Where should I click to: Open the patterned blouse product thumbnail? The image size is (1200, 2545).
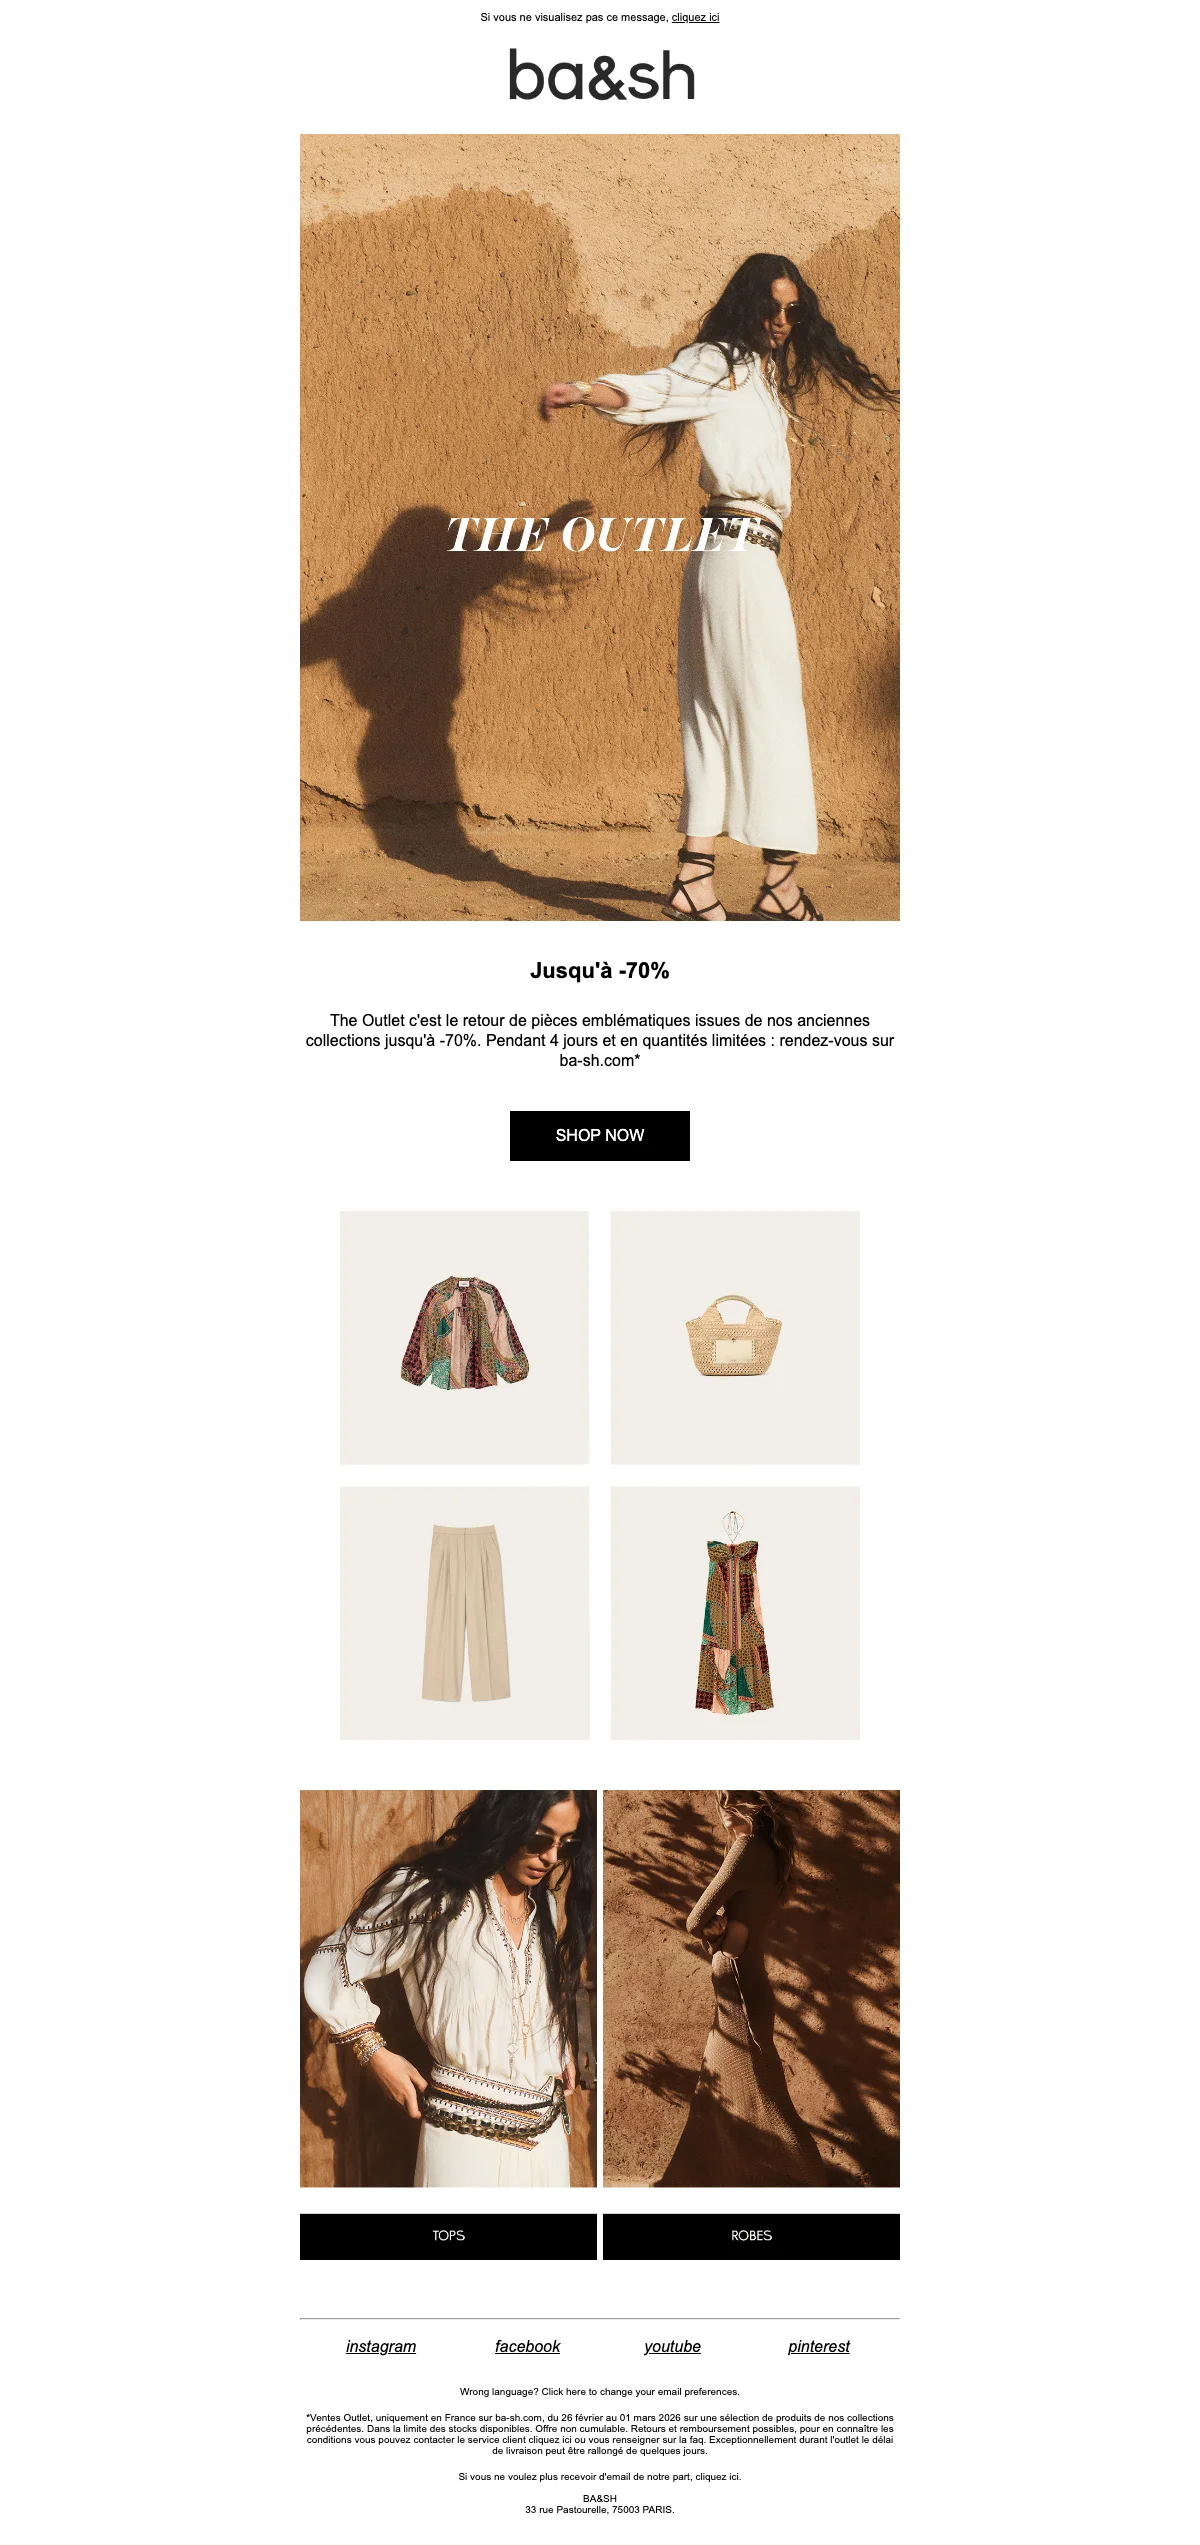coord(465,1337)
